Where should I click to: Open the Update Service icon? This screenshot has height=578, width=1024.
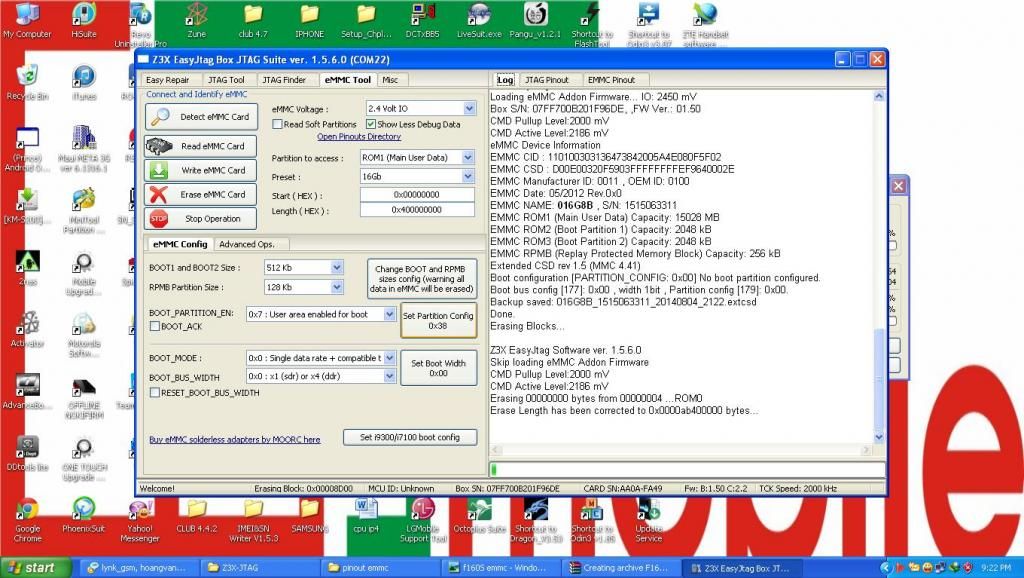(648, 520)
